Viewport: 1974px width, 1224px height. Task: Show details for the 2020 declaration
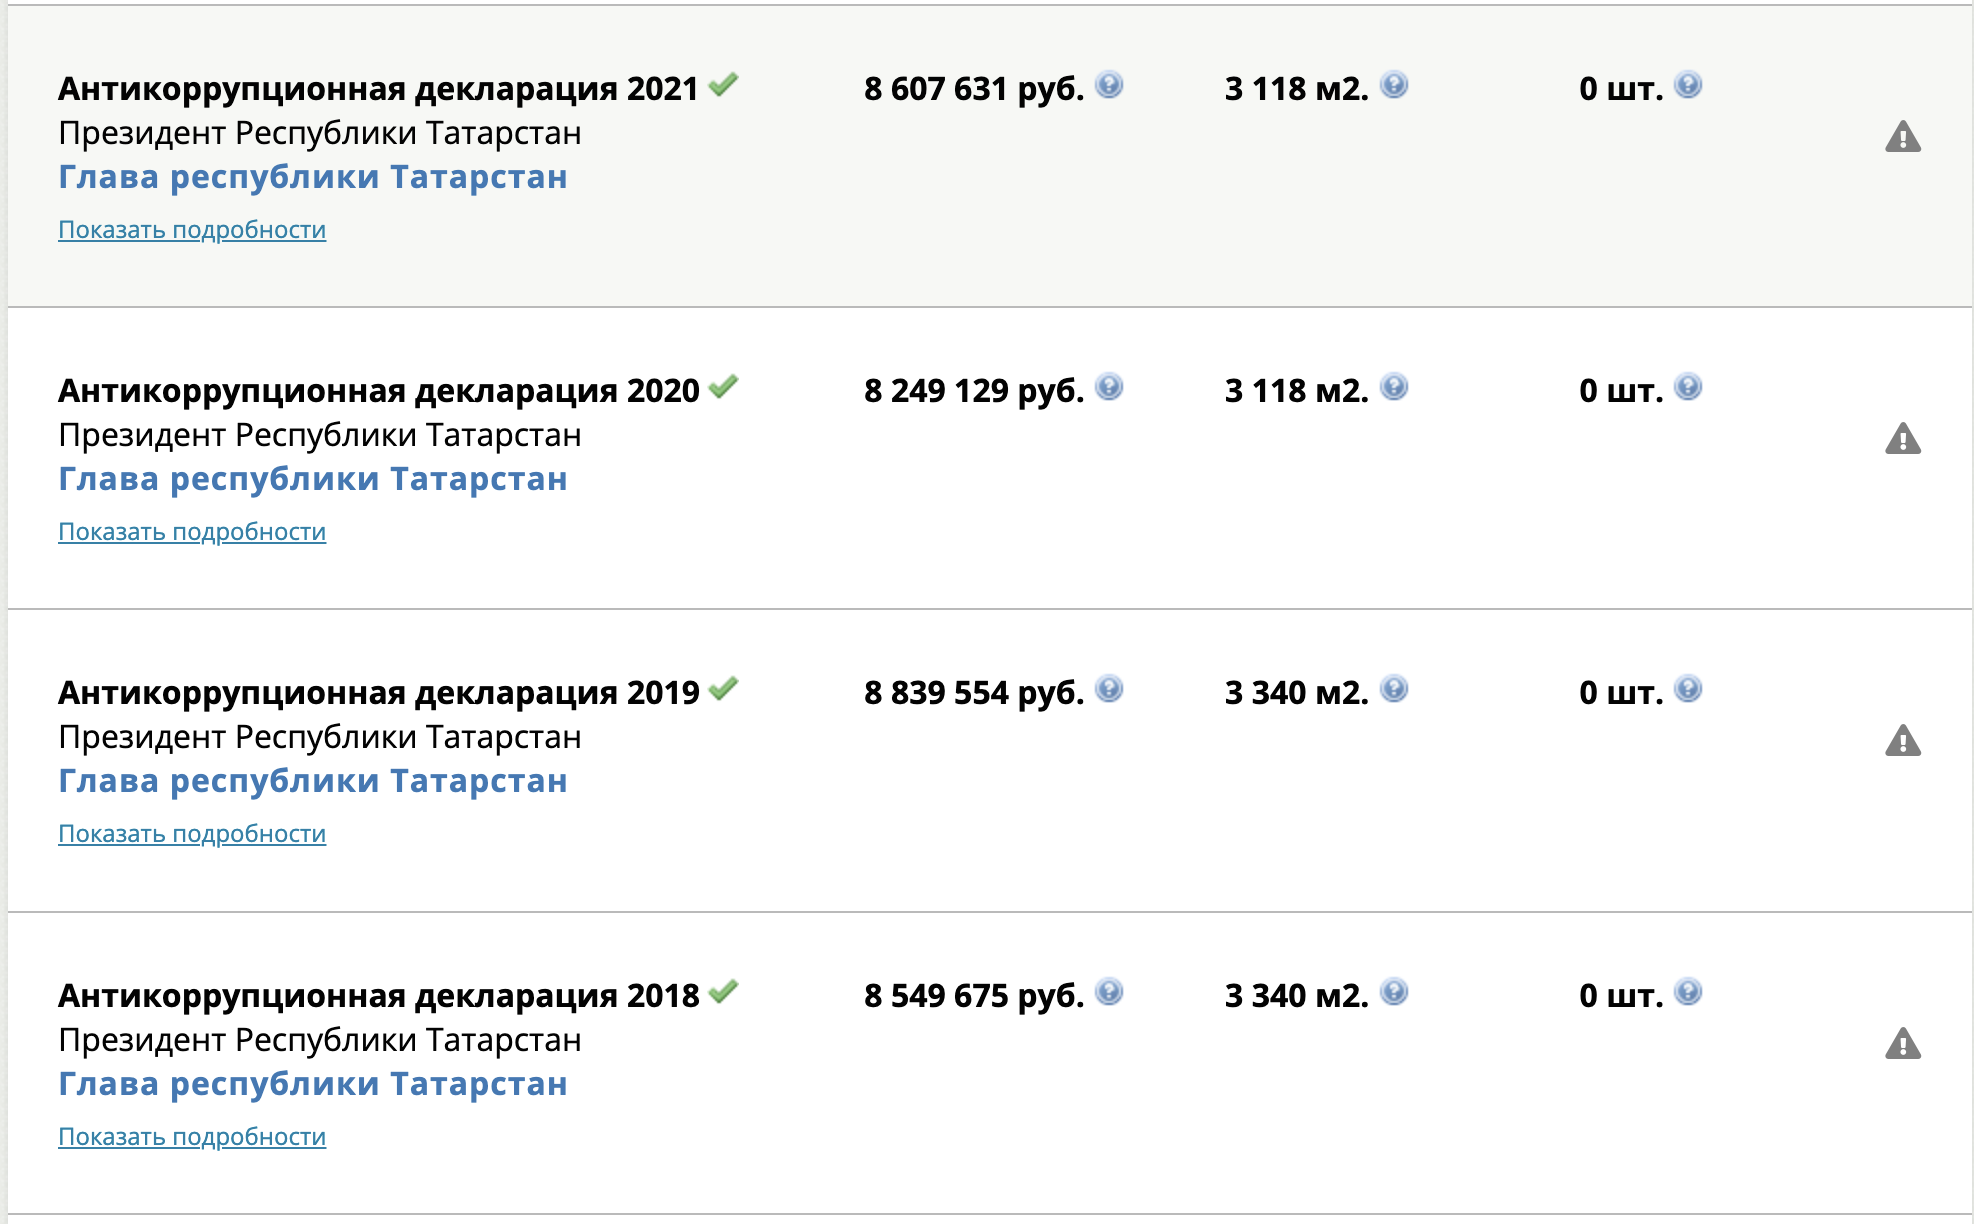192,532
